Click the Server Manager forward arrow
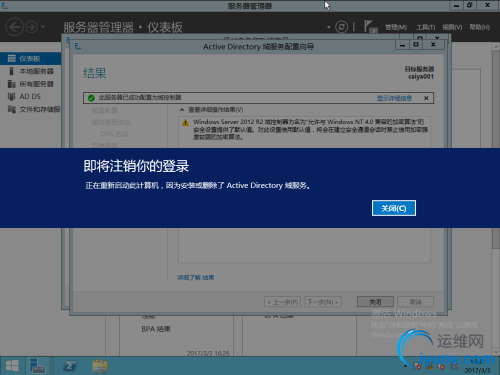The height and width of the screenshot is (375, 500). coord(31,27)
